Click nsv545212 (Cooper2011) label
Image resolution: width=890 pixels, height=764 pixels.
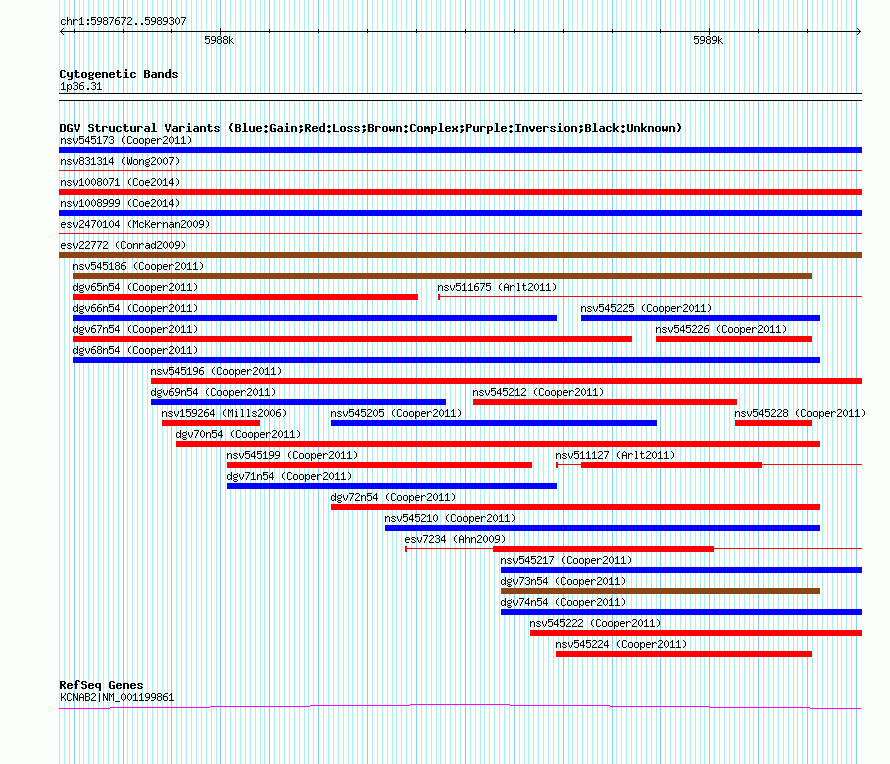tap(538, 392)
